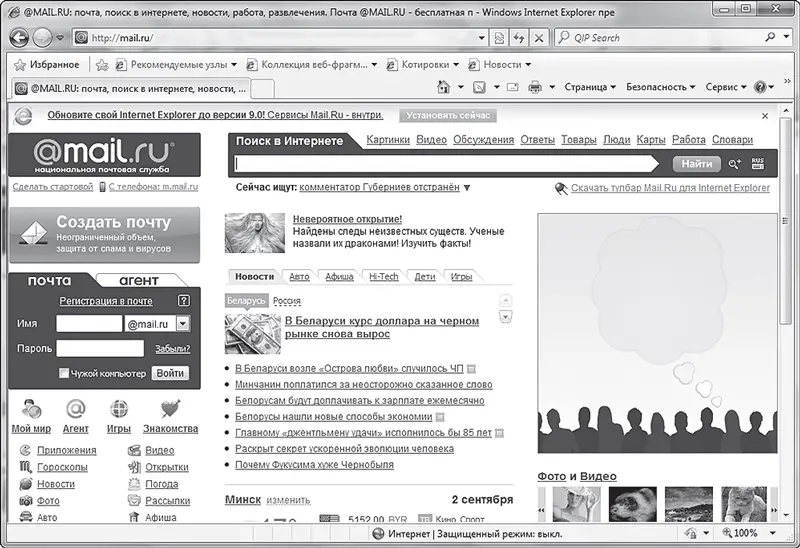800x548 pixels.
Task: Click the Home page house icon
Action: [x=444, y=87]
